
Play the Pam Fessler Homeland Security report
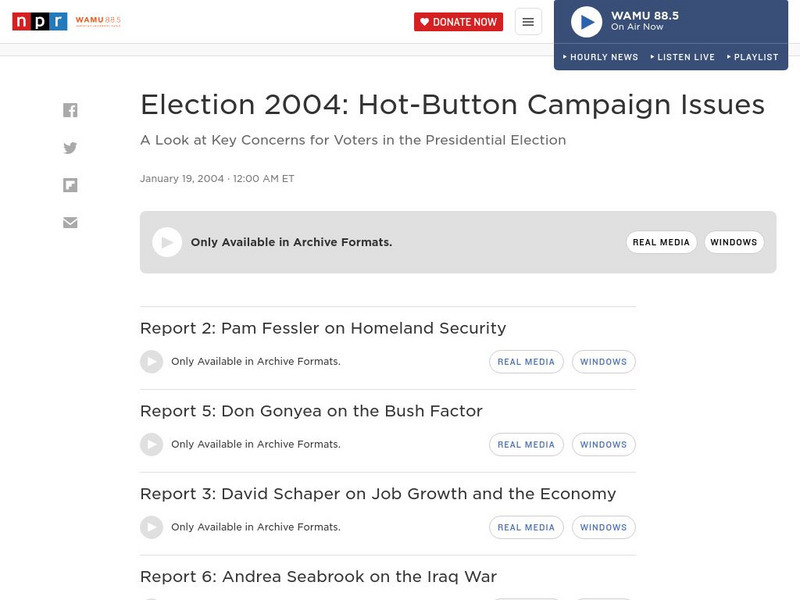pyautogui.click(x=152, y=361)
